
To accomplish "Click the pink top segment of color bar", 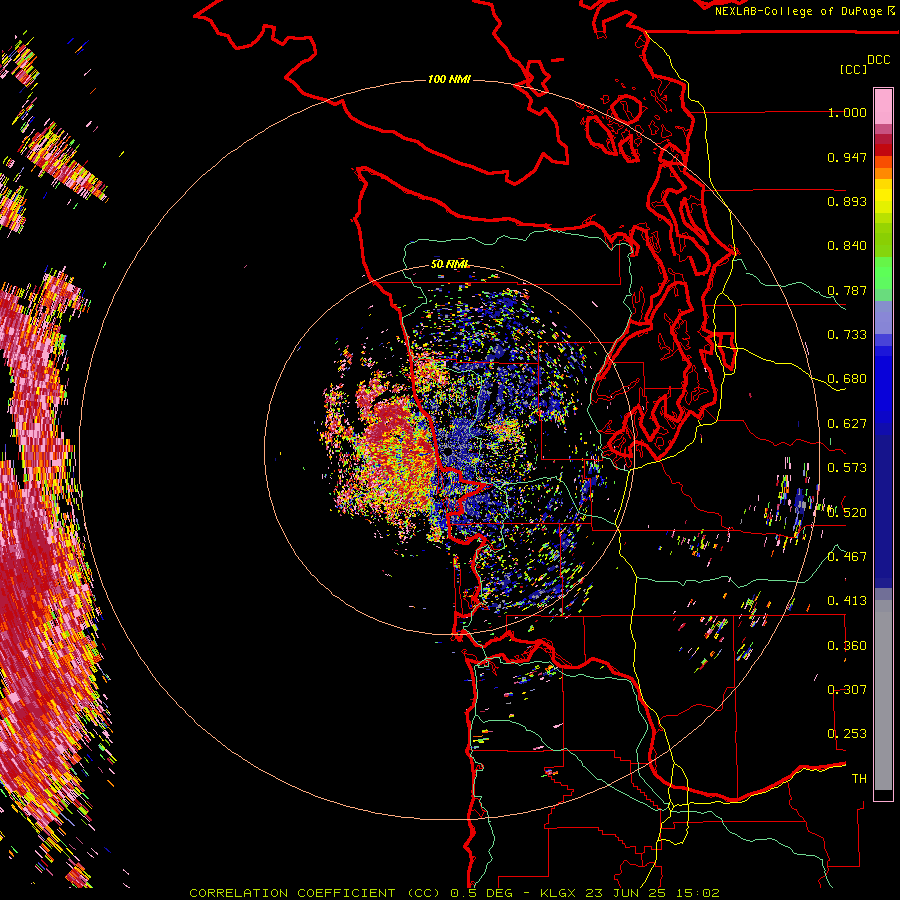I will pyautogui.click(x=883, y=106).
